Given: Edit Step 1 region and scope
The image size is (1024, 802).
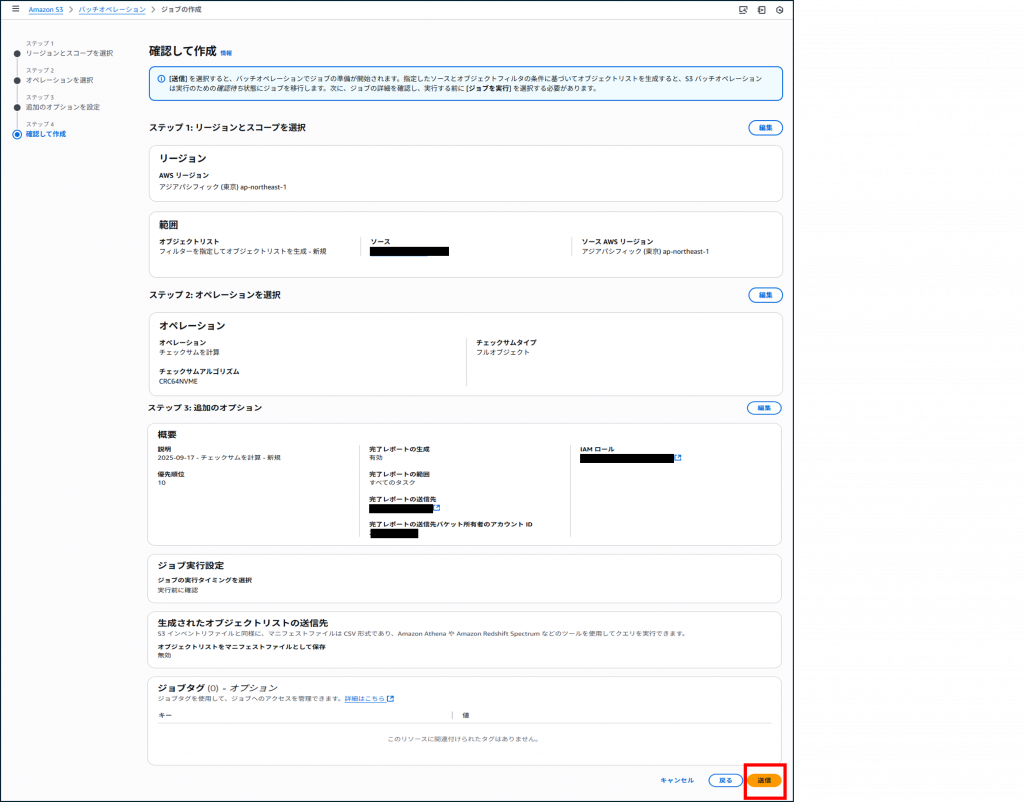Looking at the screenshot, I should point(765,128).
